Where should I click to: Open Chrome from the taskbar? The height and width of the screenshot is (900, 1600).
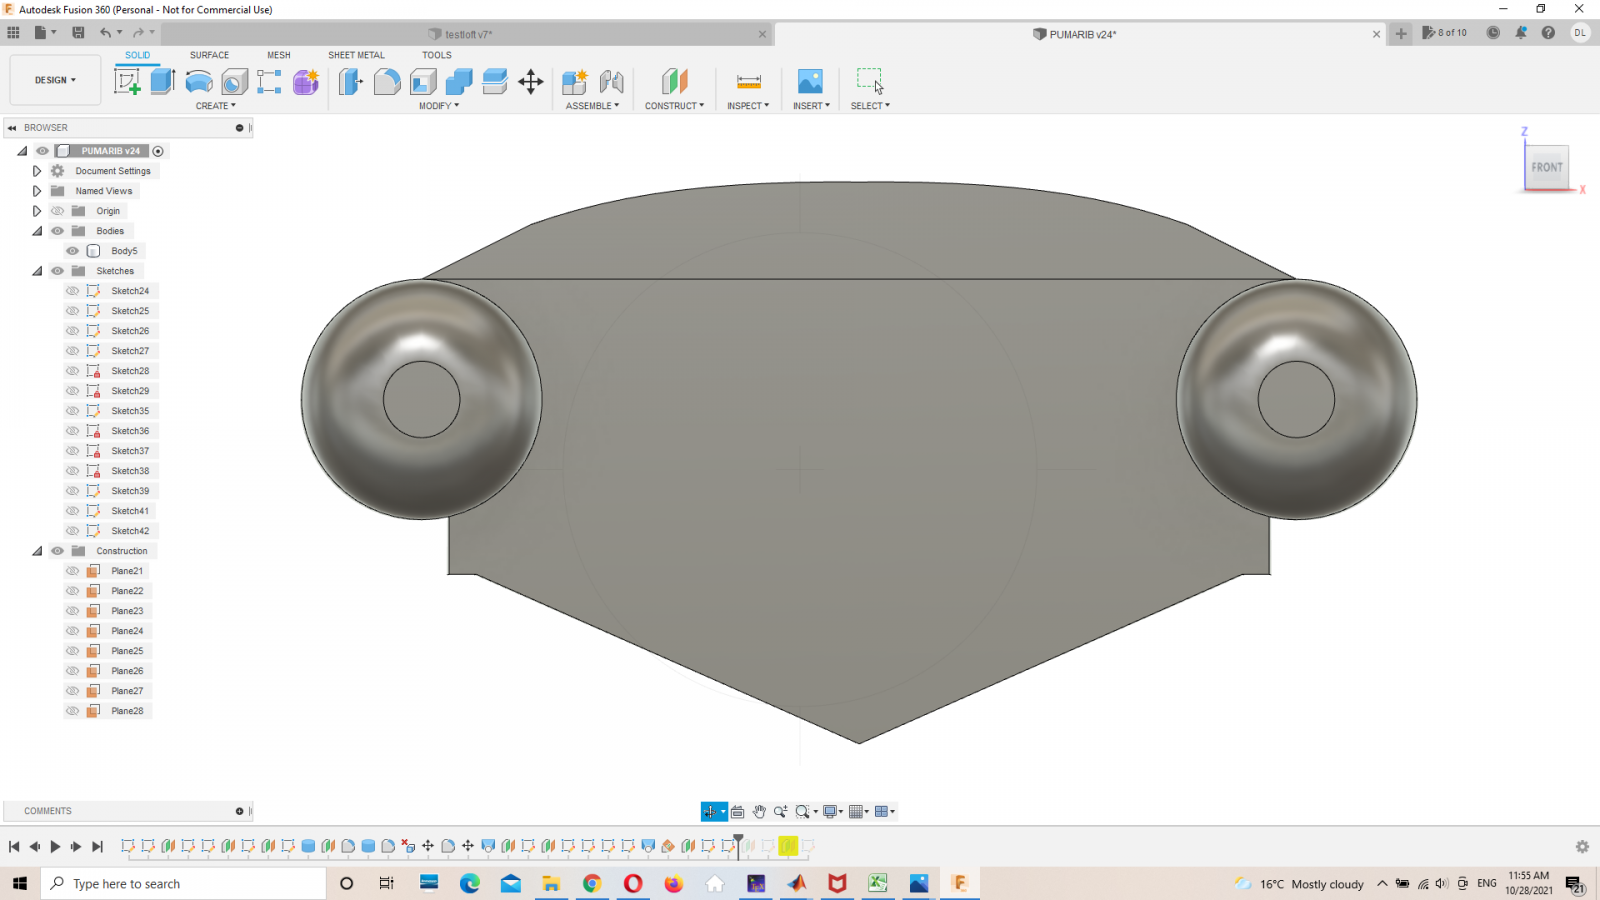point(592,884)
